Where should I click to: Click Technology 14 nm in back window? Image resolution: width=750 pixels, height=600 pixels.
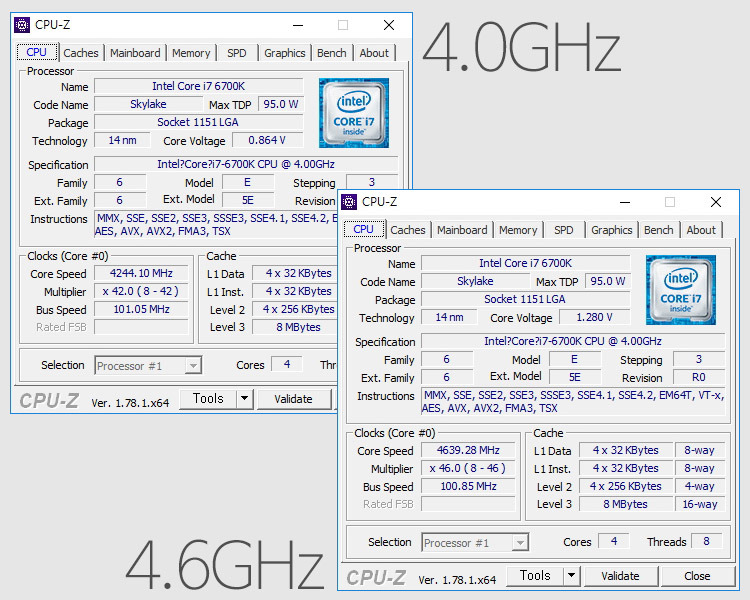(122, 140)
